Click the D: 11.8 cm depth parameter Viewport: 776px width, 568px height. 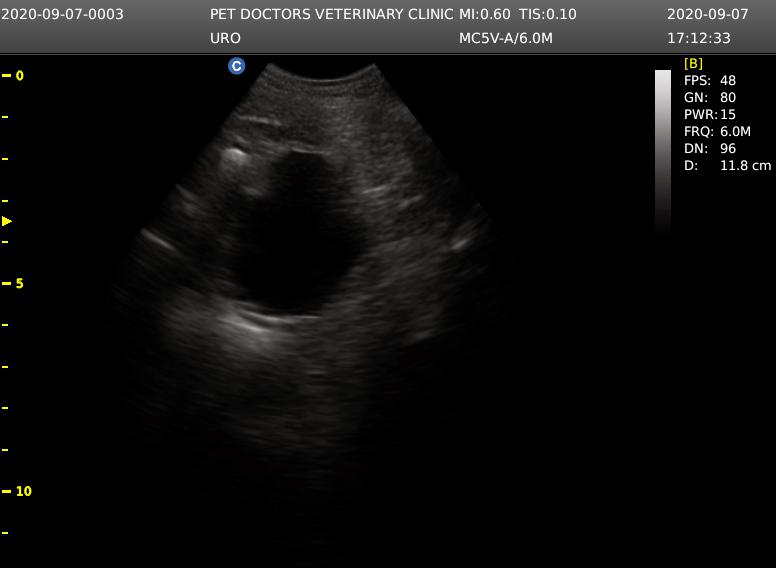[x=728, y=165]
